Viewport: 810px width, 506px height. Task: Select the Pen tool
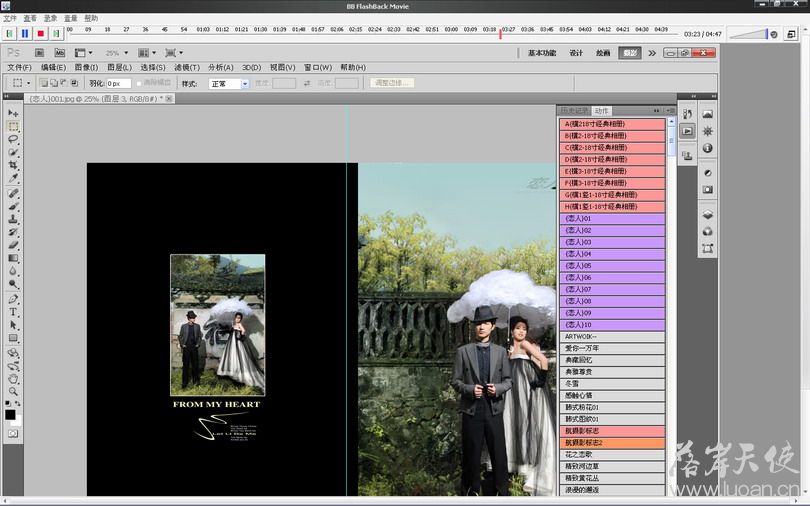tap(13, 299)
